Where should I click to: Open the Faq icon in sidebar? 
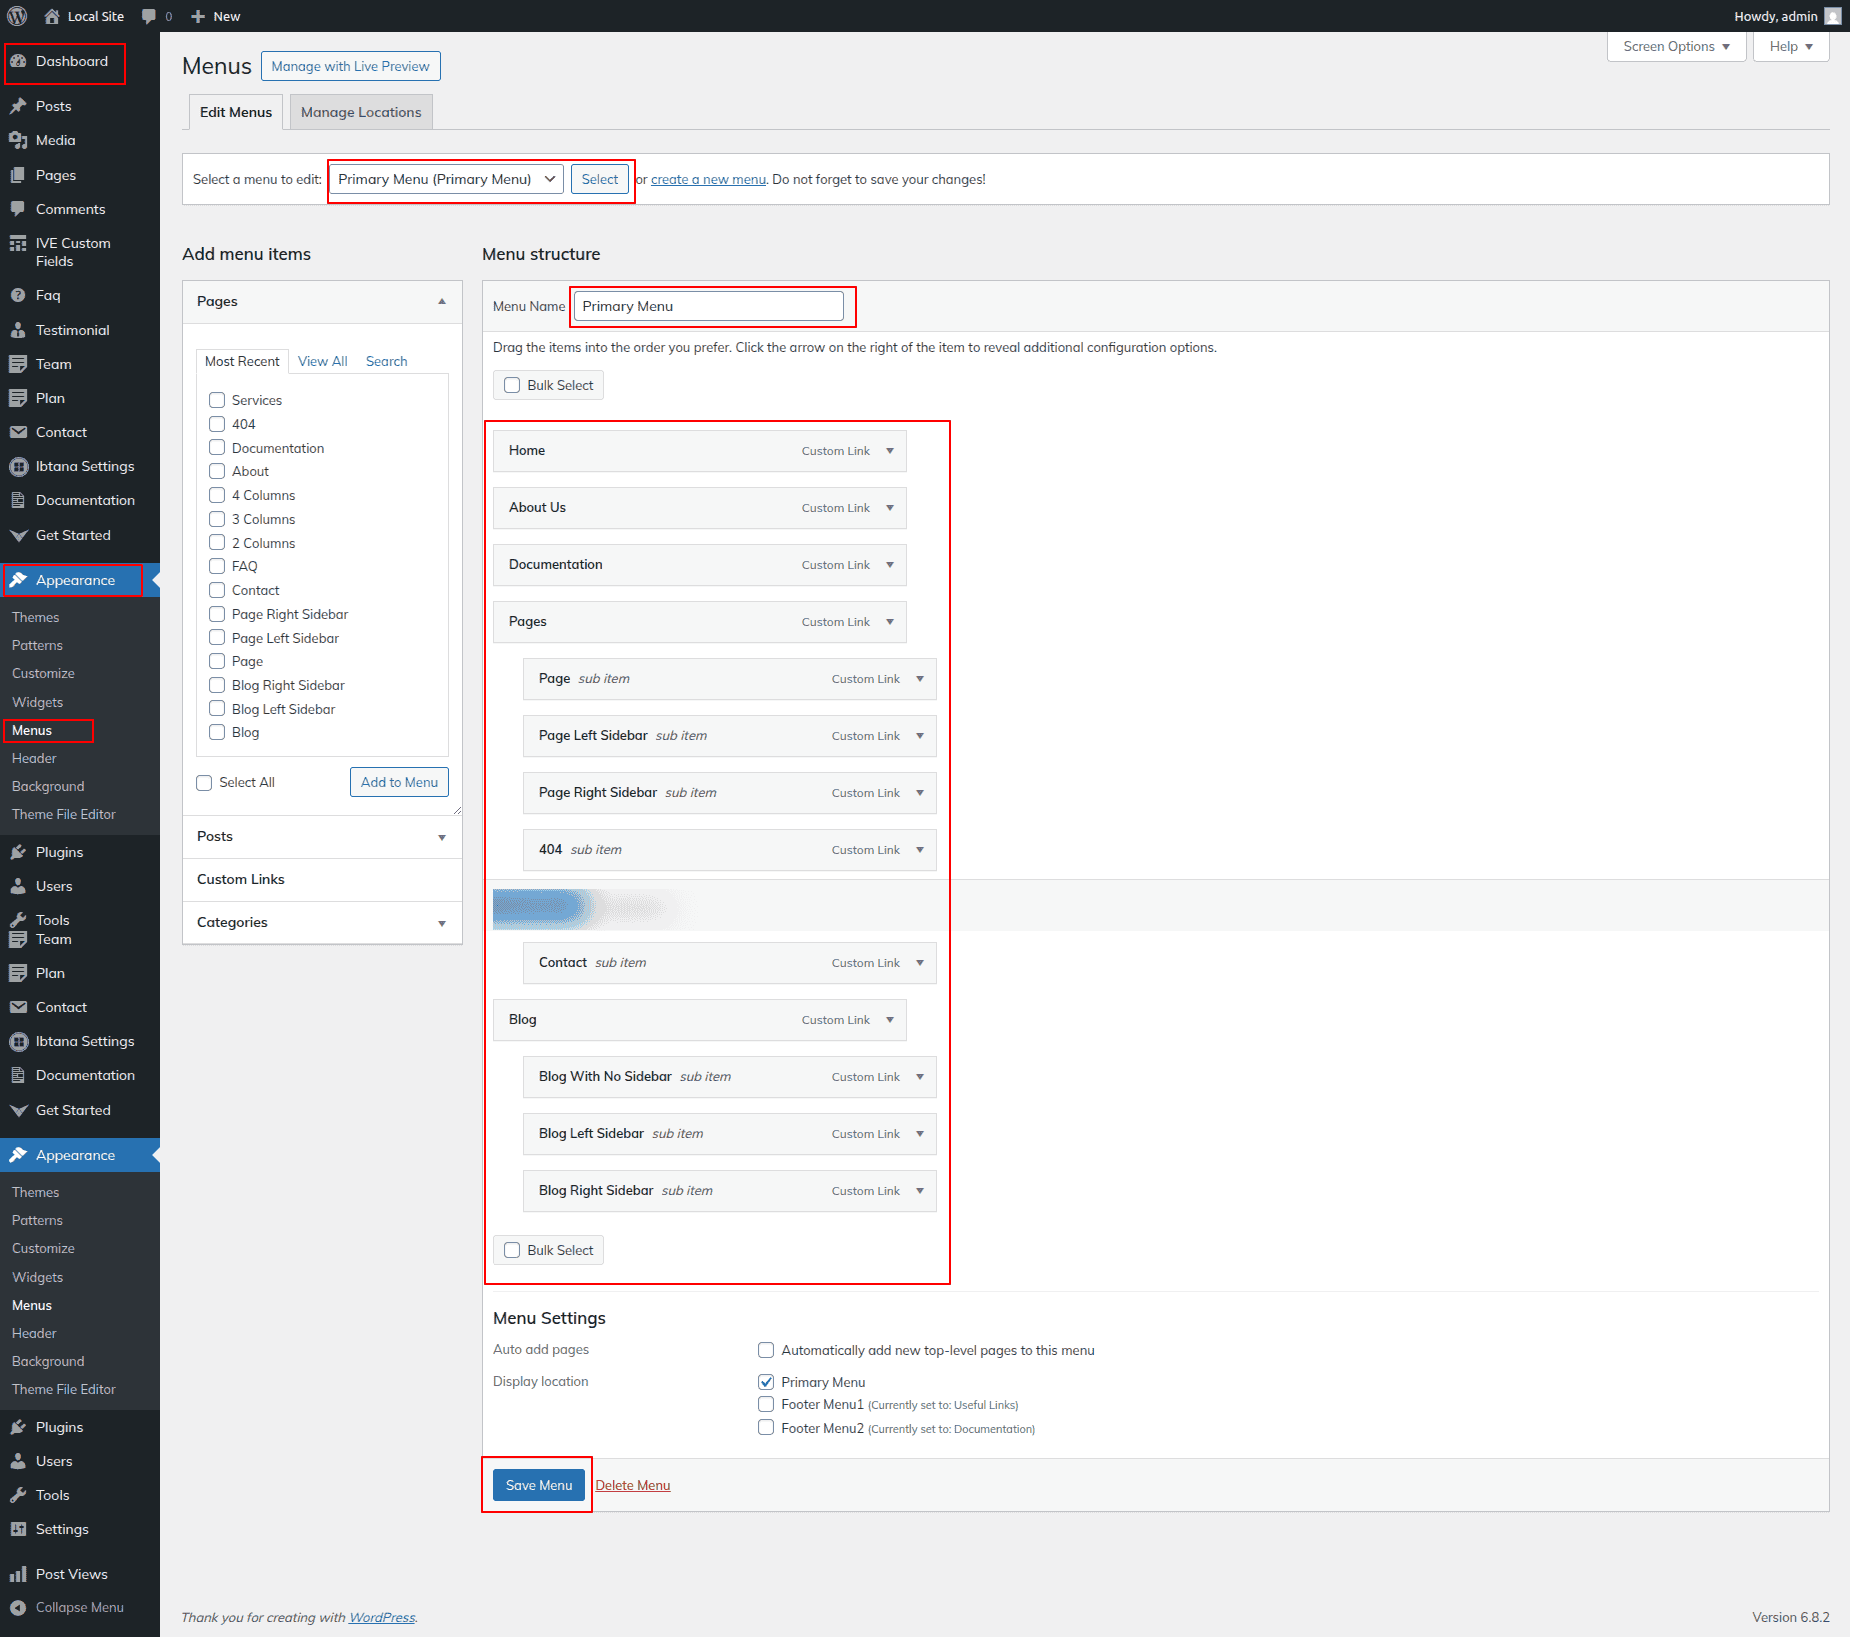(x=18, y=295)
